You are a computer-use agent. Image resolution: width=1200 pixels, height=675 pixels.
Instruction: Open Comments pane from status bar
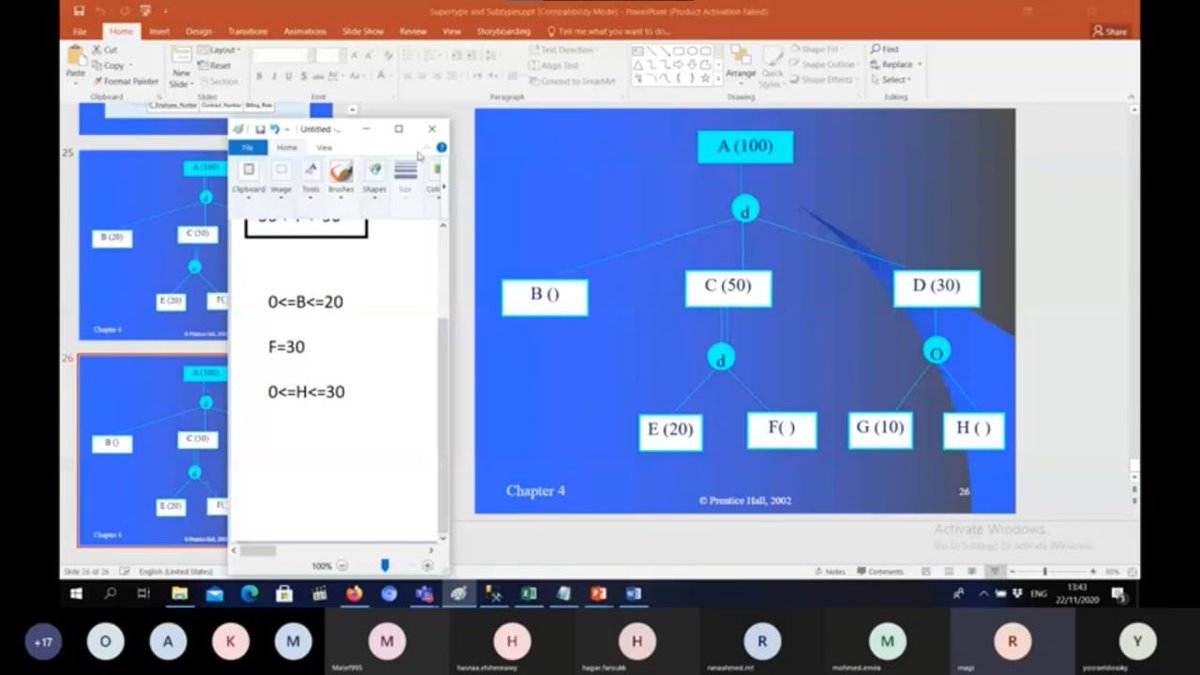879,571
